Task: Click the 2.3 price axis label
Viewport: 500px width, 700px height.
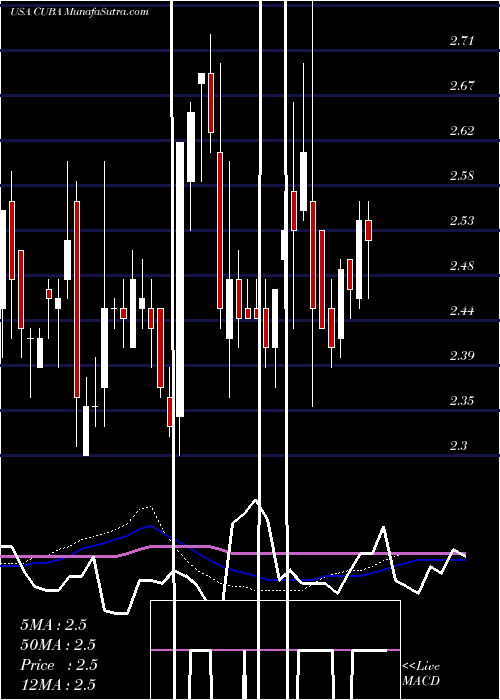Action: click(x=458, y=446)
